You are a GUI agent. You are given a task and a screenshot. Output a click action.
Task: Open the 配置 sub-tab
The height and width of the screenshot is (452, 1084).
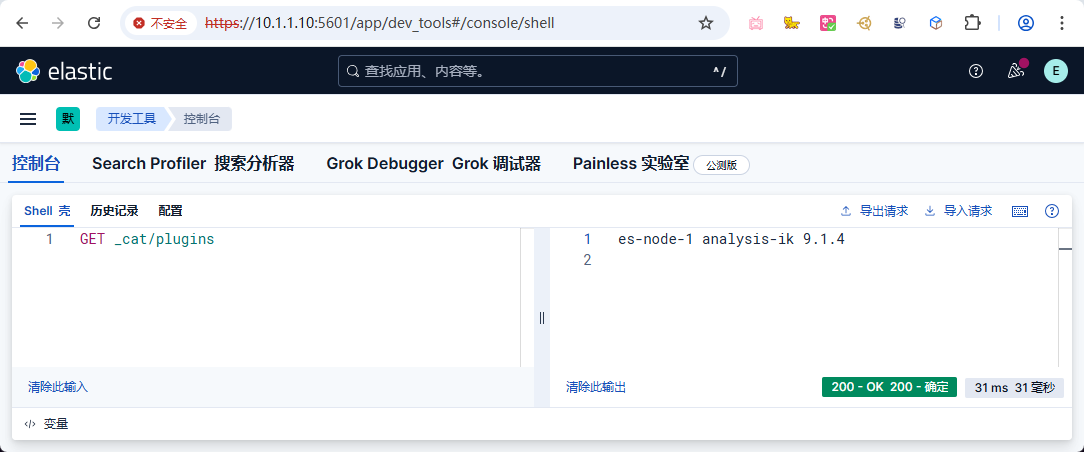click(x=170, y=211)
